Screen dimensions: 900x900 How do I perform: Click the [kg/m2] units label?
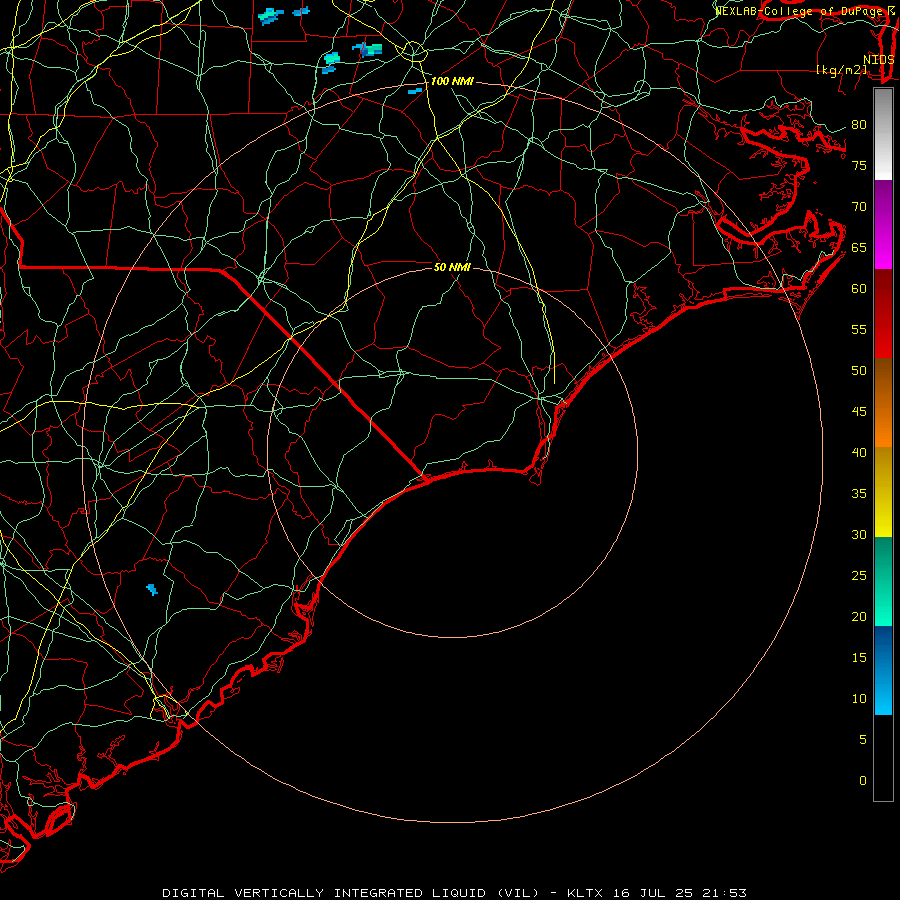tap(841, 70)
